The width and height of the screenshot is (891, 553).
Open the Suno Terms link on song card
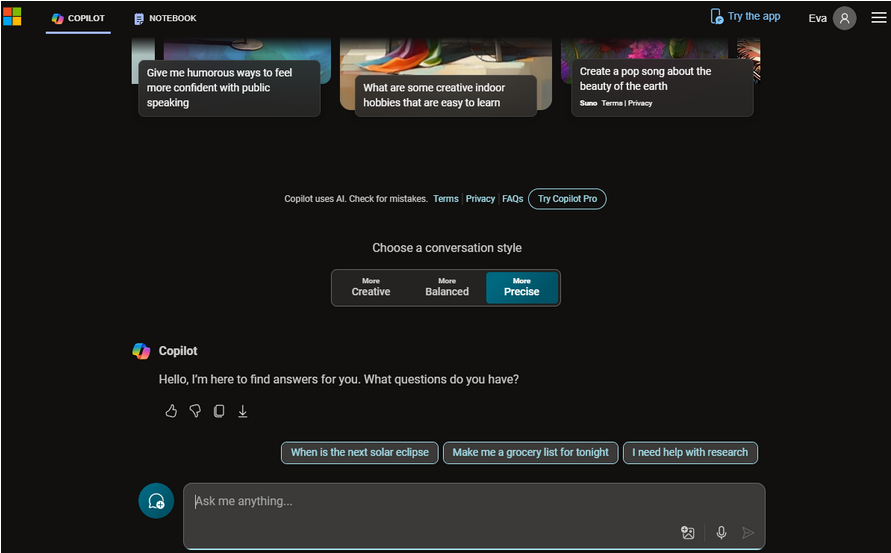612,103
